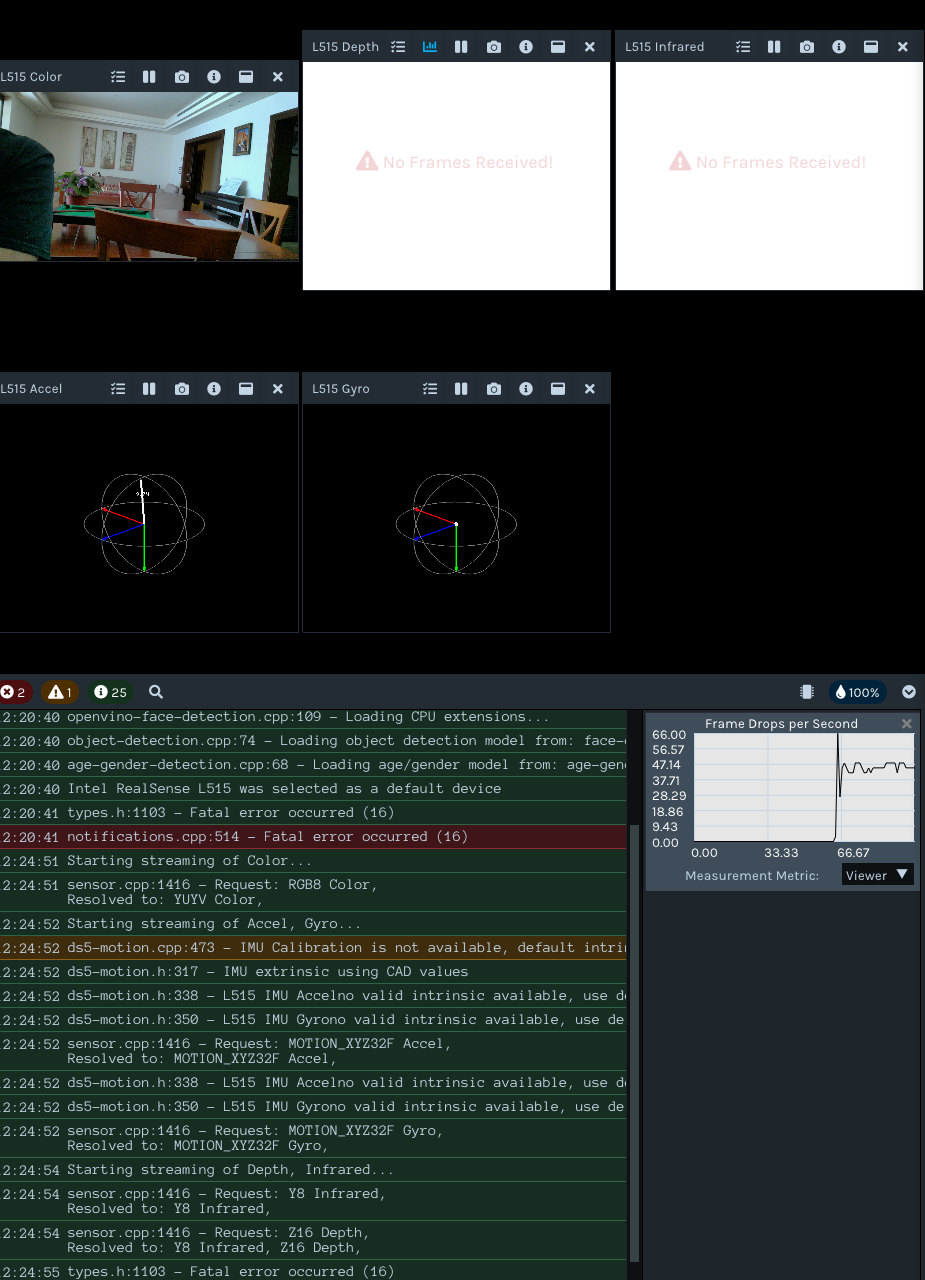Select the errors filter showing count 2

15,691
